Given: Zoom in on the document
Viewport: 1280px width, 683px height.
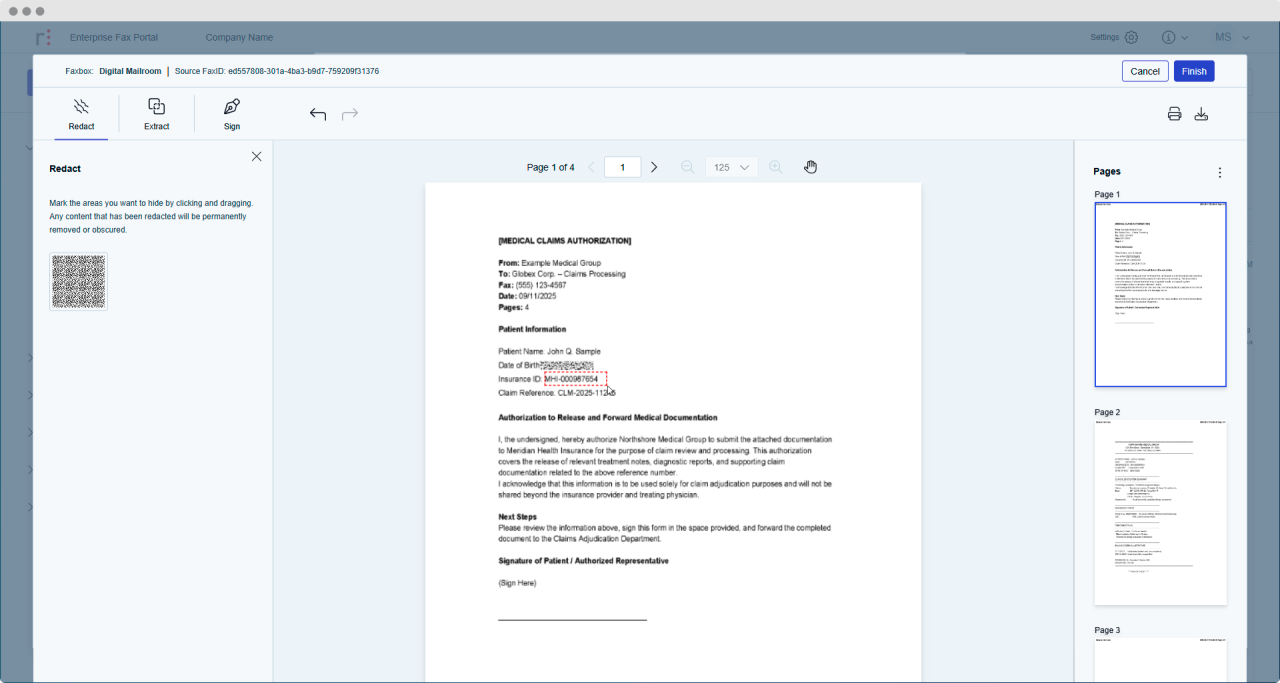Looking at the screenshot, I should pos(776,167).
